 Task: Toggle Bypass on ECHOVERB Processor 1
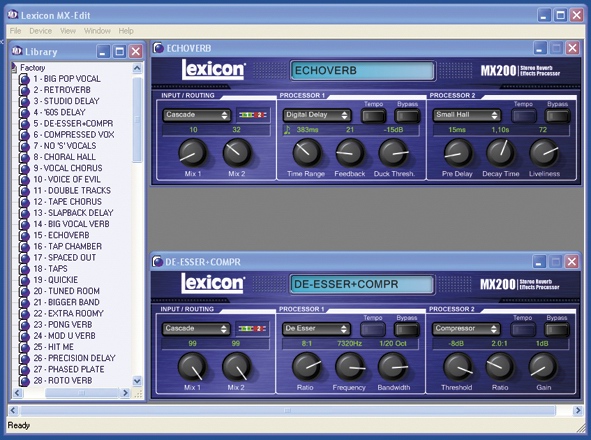[407, 116]
